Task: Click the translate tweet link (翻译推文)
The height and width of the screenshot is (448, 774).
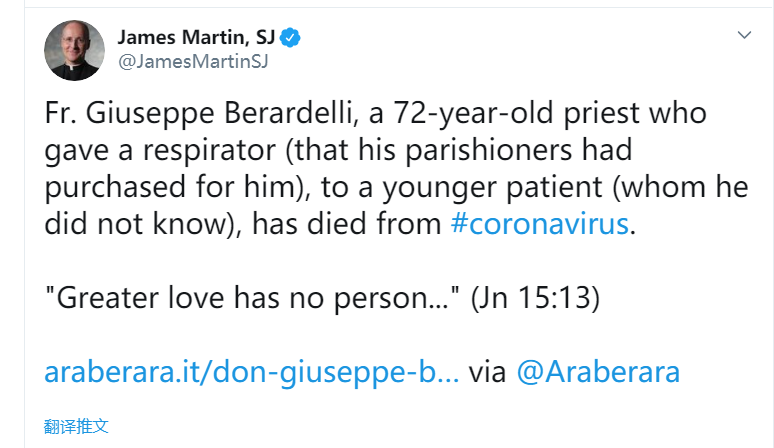Action: coord(76,426)
